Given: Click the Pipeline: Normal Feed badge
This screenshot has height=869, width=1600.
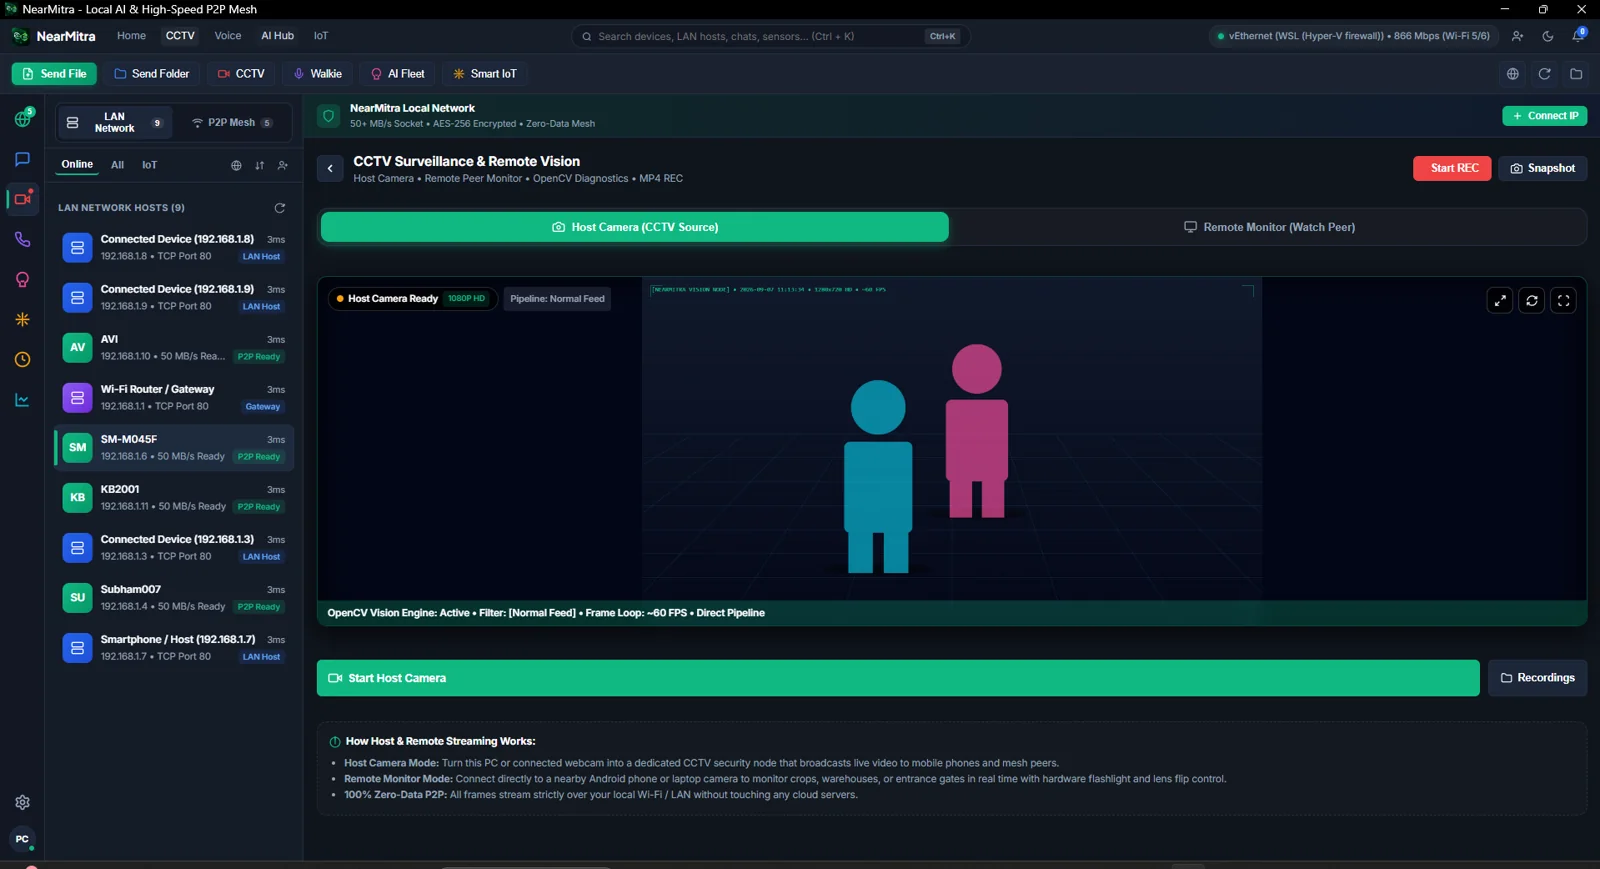Looking at the screenshot, I should (557, 299).
